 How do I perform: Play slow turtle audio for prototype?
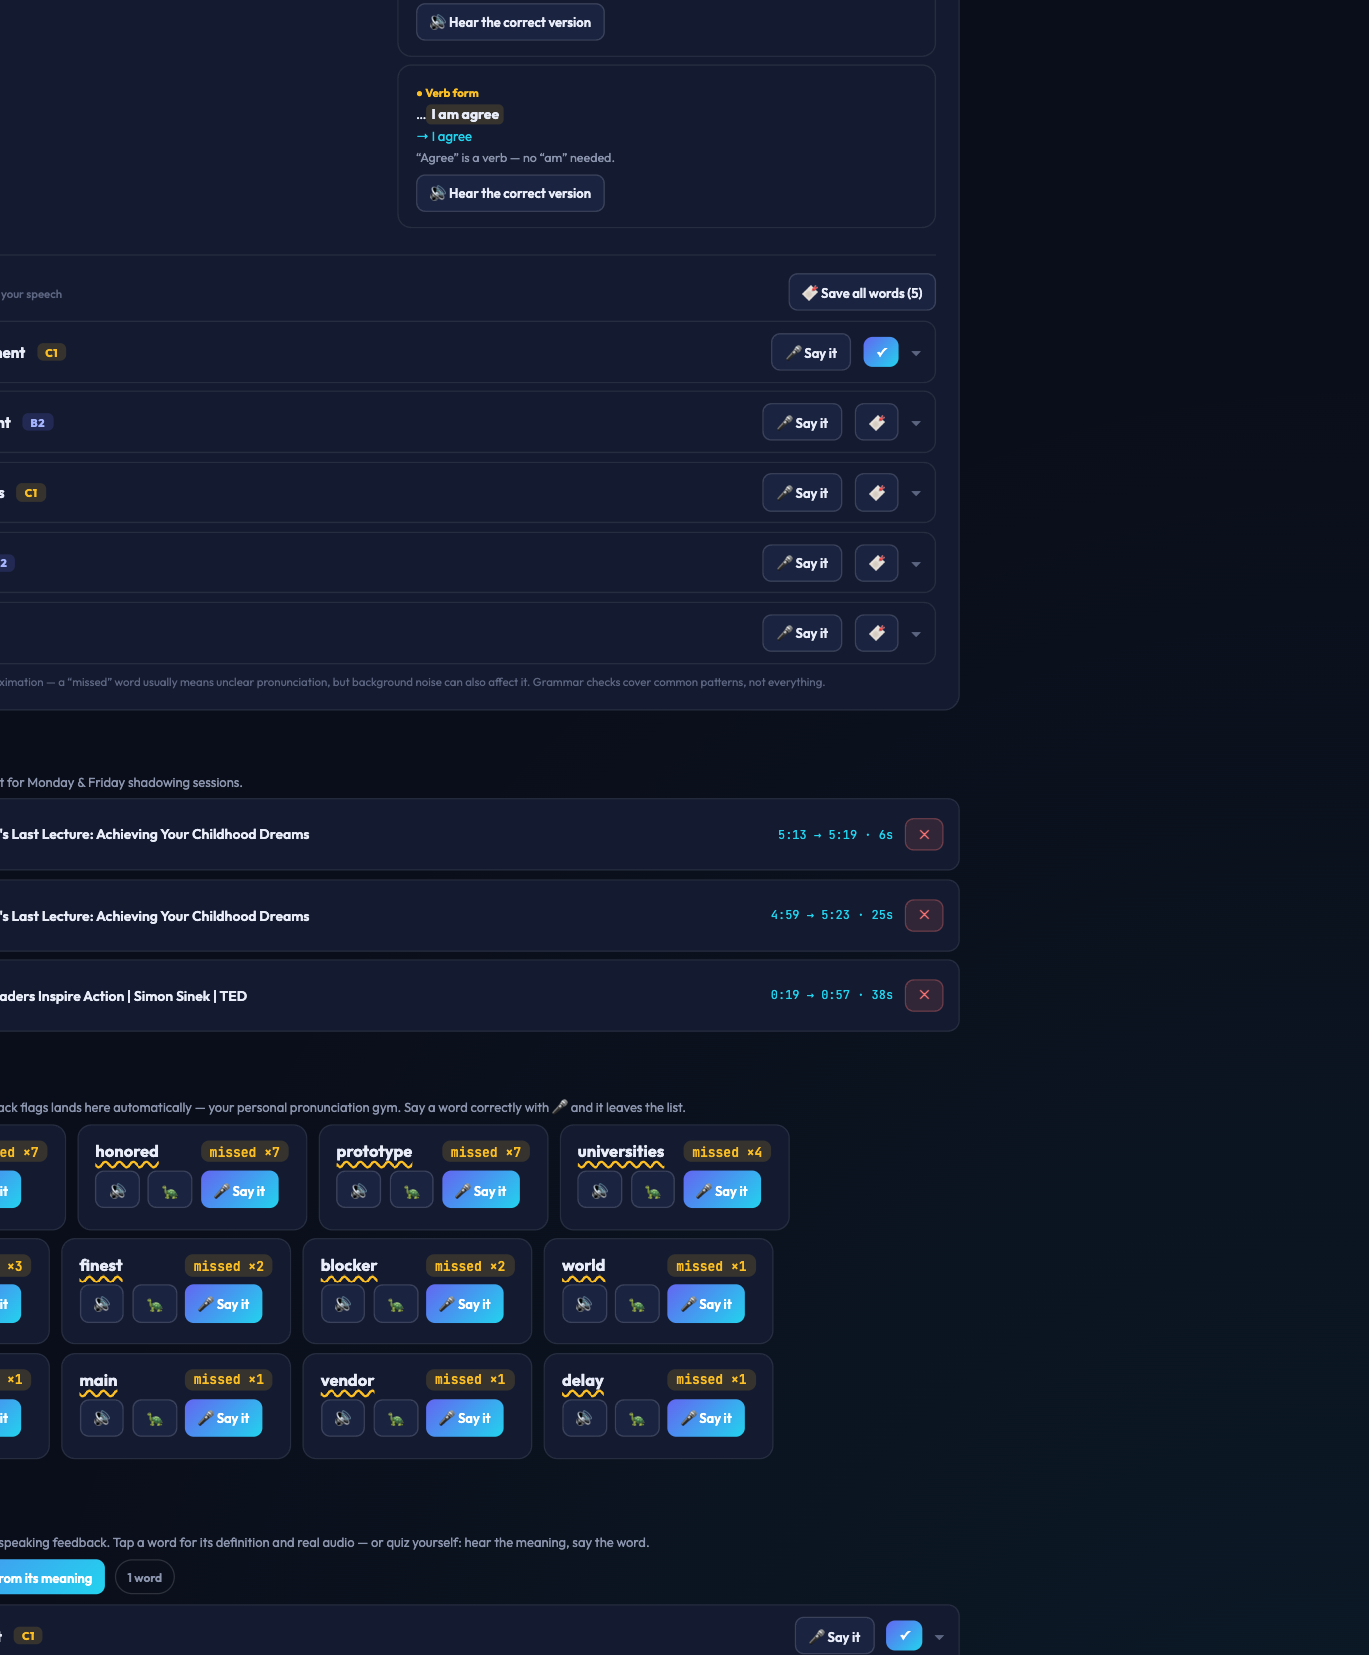click(x=411, y=1190)
